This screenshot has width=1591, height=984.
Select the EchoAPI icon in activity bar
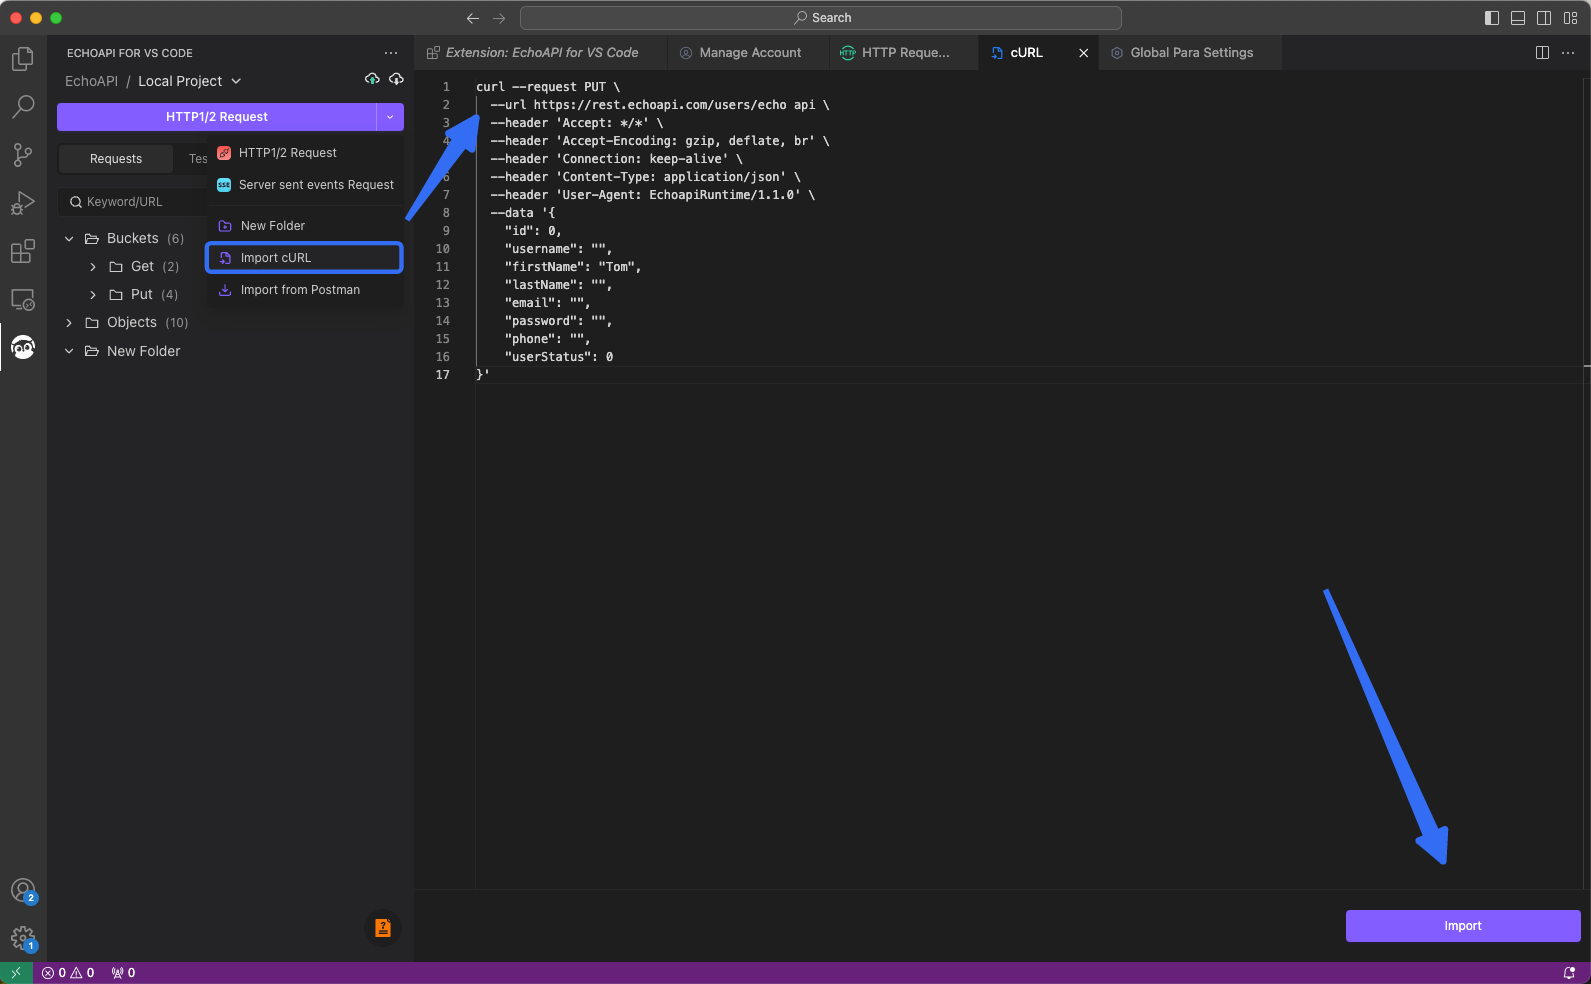tap(23, 347)
